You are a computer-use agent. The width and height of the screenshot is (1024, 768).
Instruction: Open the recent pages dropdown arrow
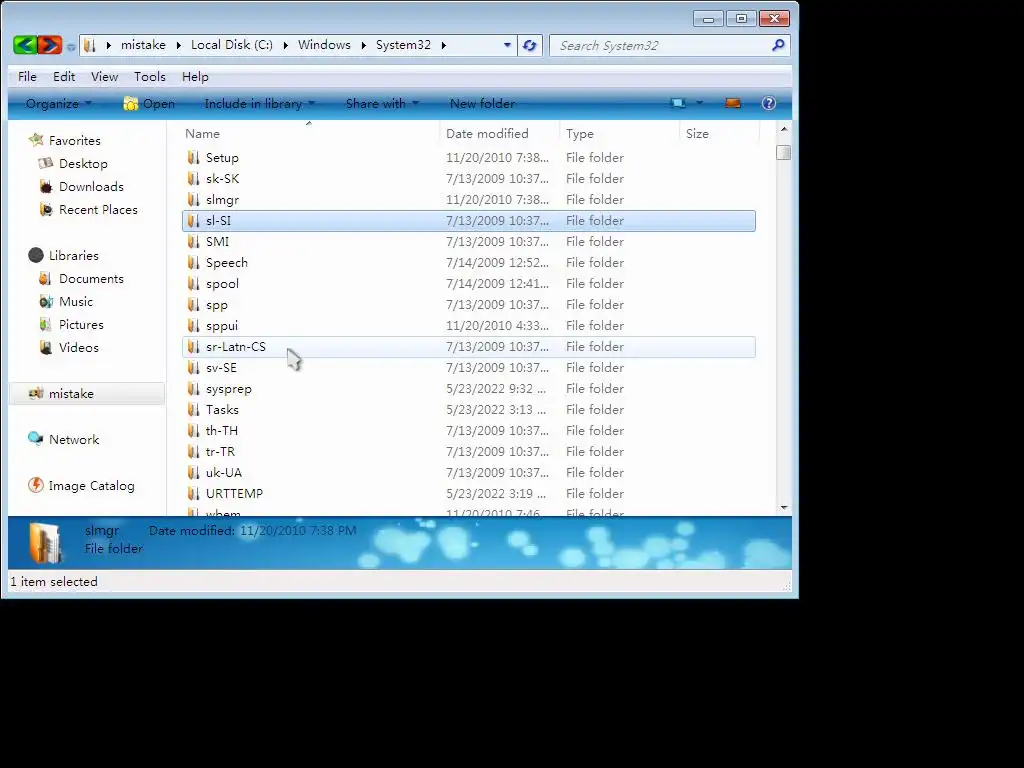point(71,46)
